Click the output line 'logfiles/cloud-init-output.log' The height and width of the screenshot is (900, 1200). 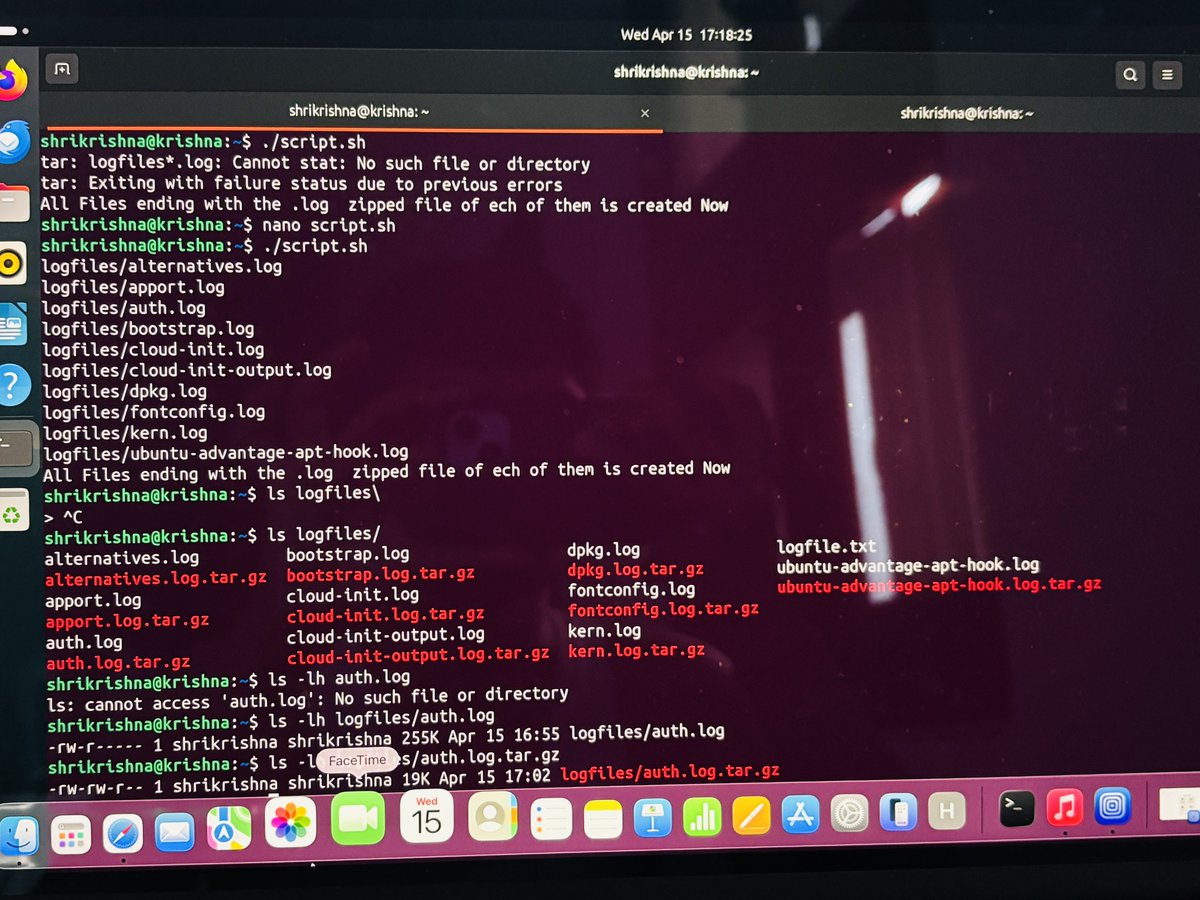coord(186,370)
